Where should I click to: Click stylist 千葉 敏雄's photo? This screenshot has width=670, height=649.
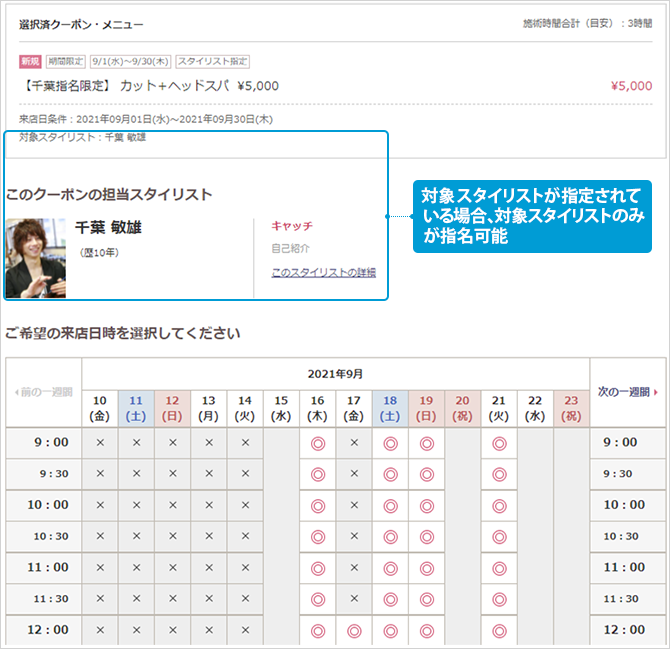coord(36,258)
